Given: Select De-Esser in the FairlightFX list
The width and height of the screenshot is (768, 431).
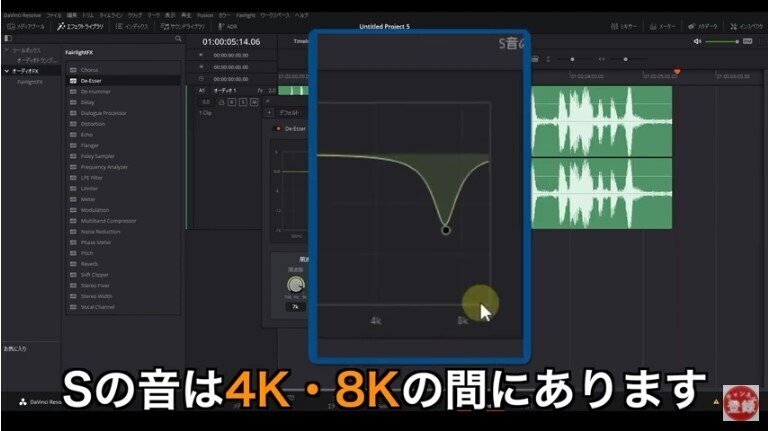Looking at the screenshot, I should pos(123,81).
